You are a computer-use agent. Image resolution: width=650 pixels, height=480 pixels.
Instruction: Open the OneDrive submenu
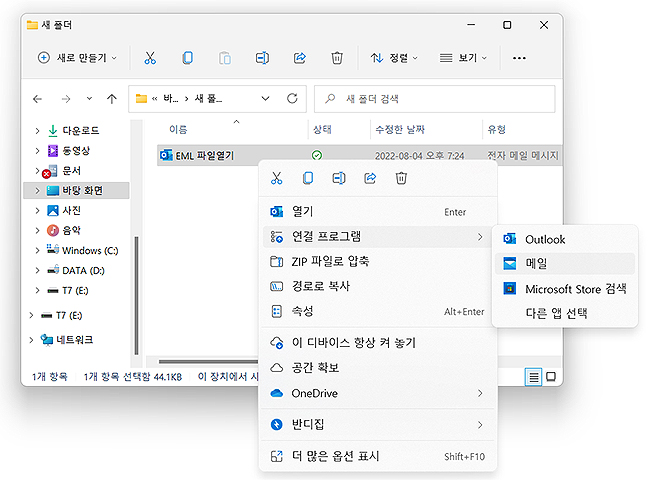[378, 393]
